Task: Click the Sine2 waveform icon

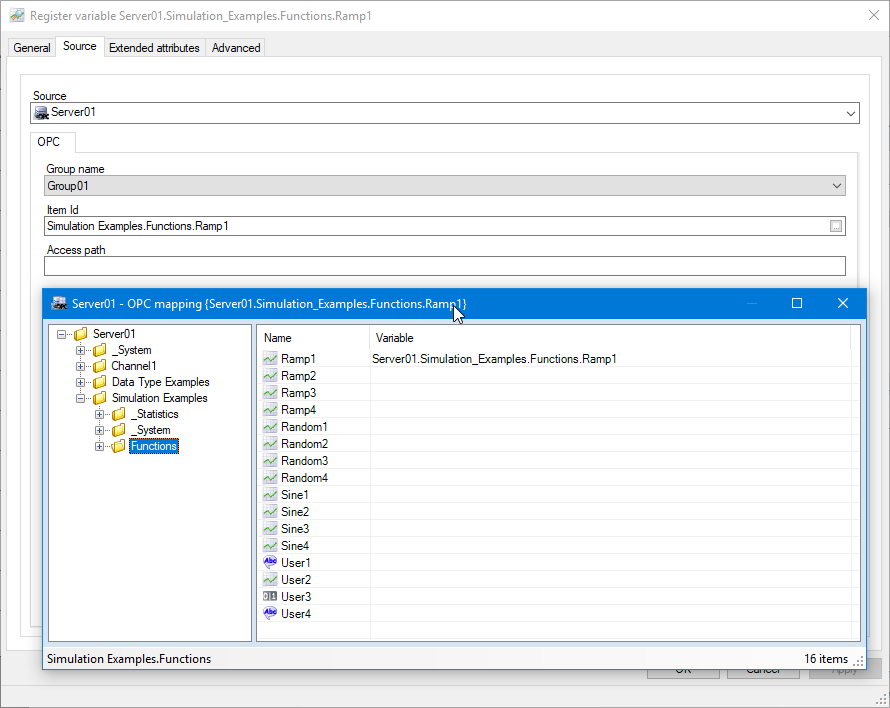Action: (x=270, y=511)
